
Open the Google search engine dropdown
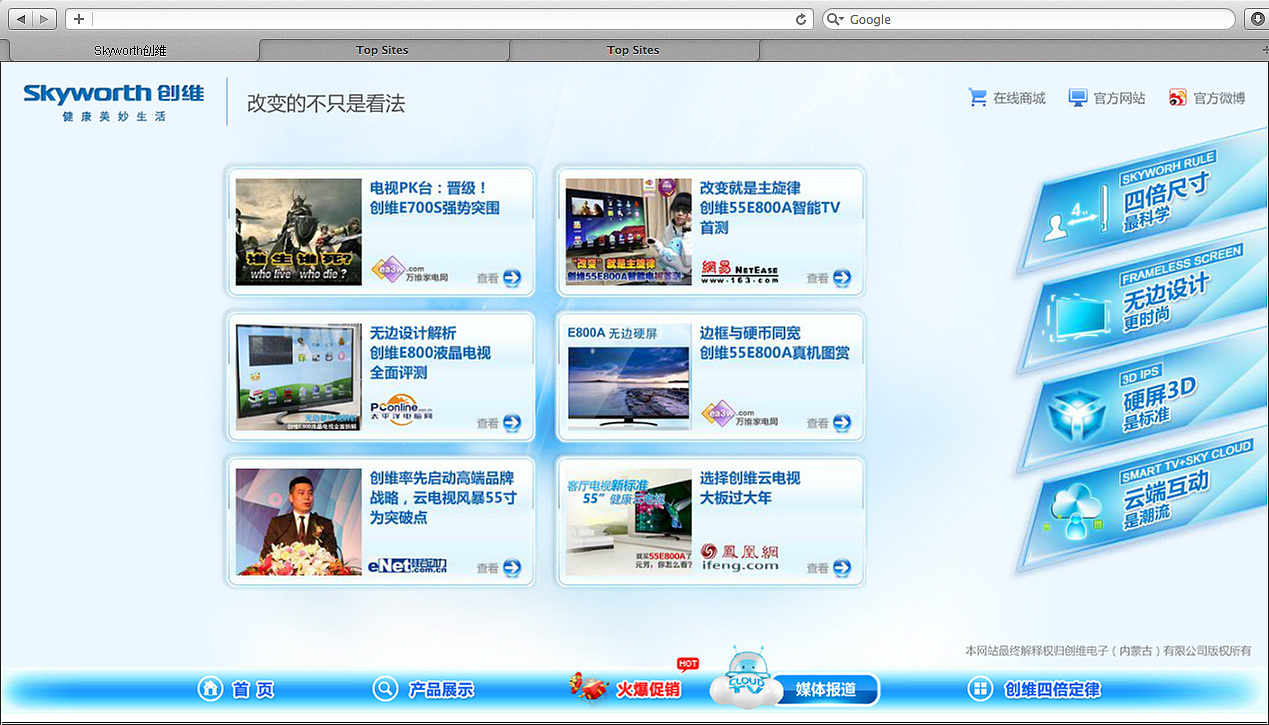(835, 19)
